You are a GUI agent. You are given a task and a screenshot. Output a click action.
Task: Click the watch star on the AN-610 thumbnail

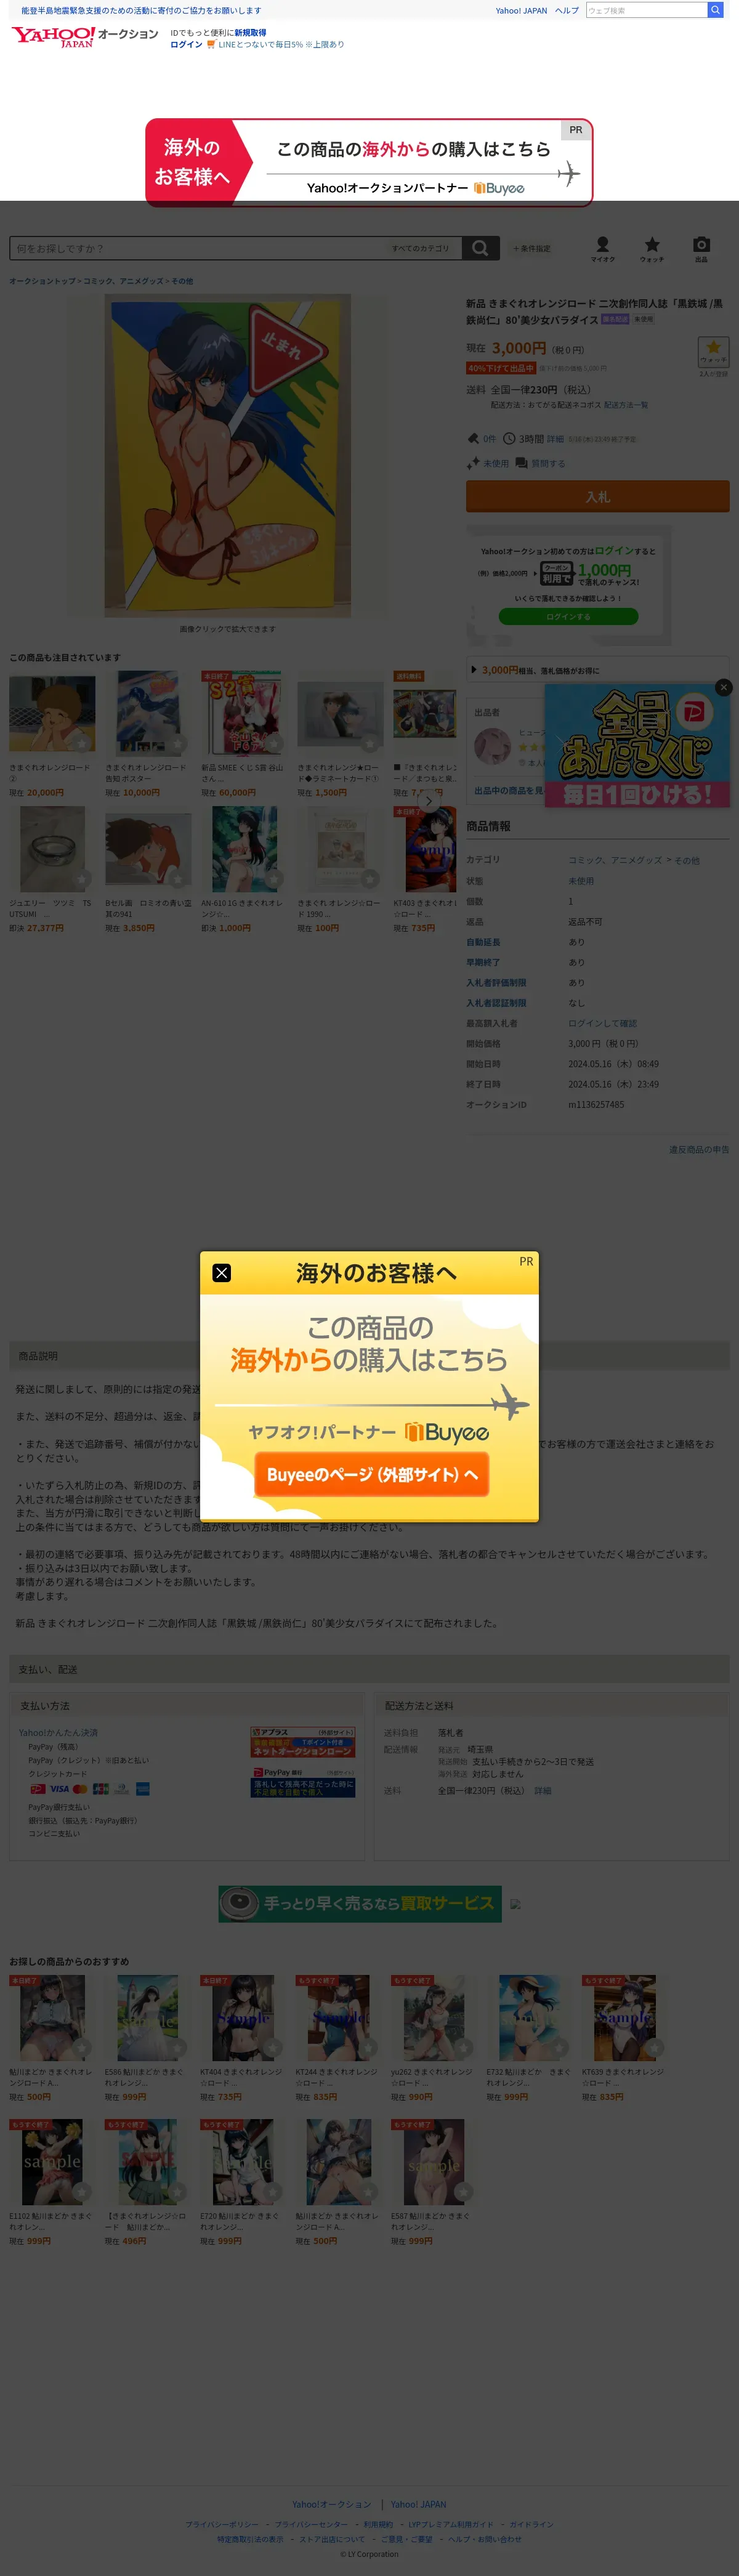[x=274, y=879]
